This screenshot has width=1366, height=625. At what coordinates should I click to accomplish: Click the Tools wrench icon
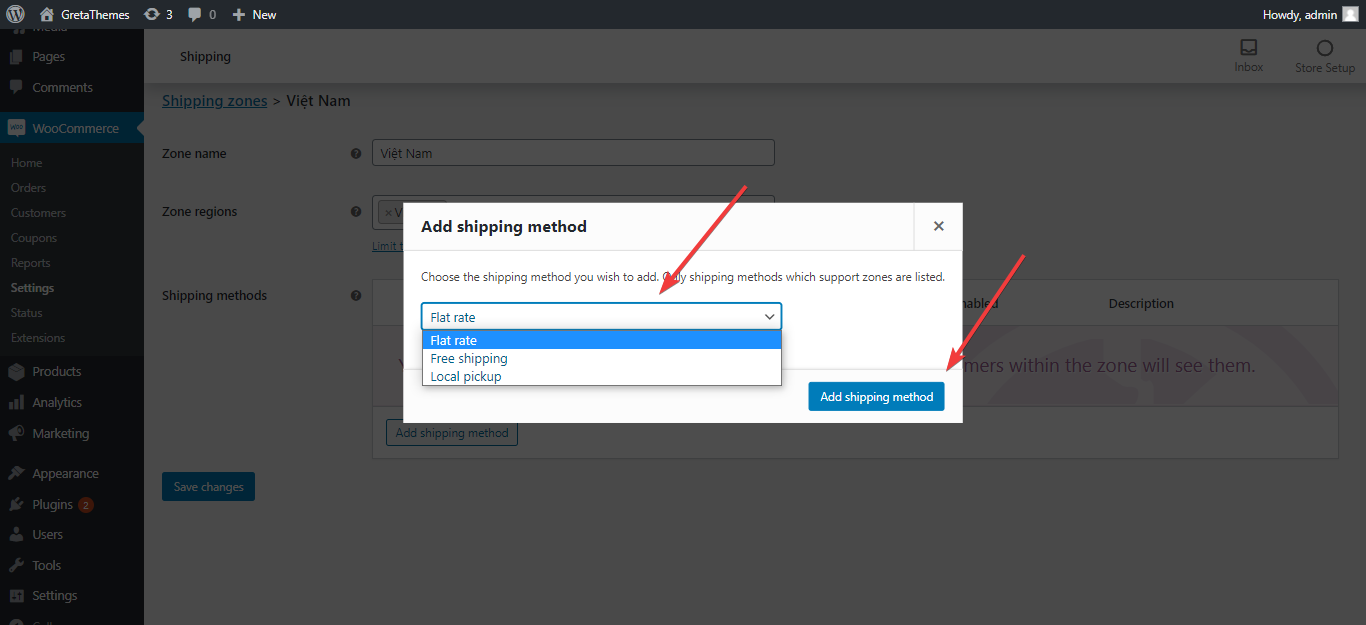(16, 565)
